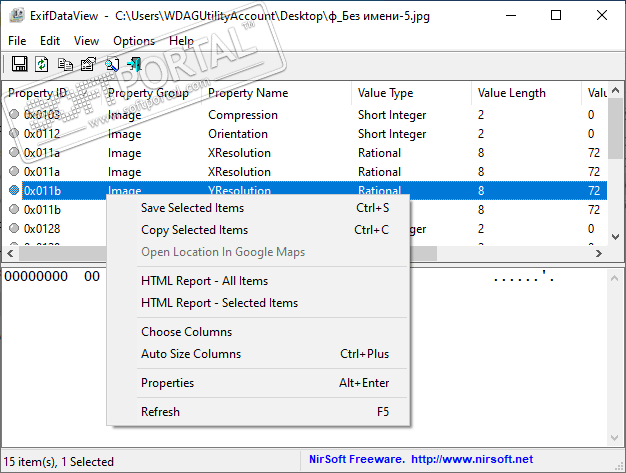Click list scrollbar down arrow
This screenshot has width=626, height=473.
(615, 237)
